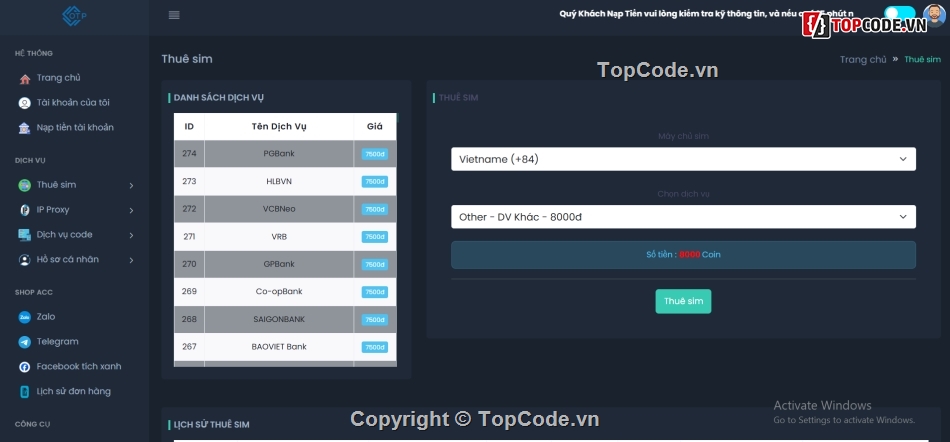Screen dimensions: 950x442
Task: Expand the Dịch vụ code submenu chevron
Action: click(x=131, y=235)
